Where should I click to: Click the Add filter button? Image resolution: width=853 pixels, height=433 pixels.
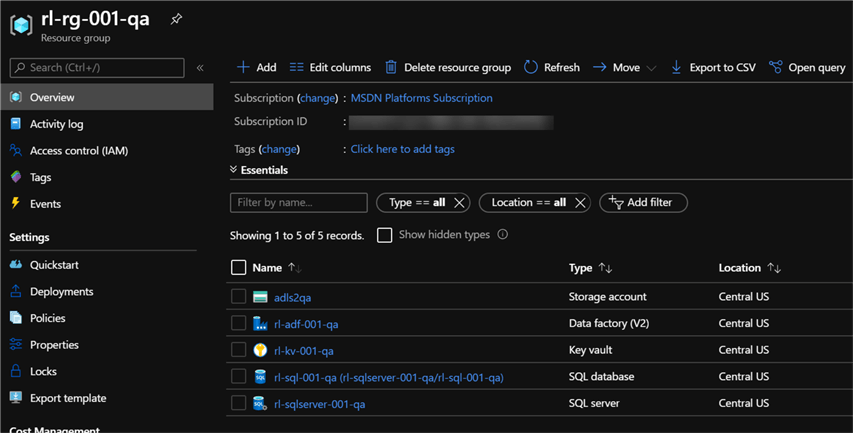[x=643, y=202]
